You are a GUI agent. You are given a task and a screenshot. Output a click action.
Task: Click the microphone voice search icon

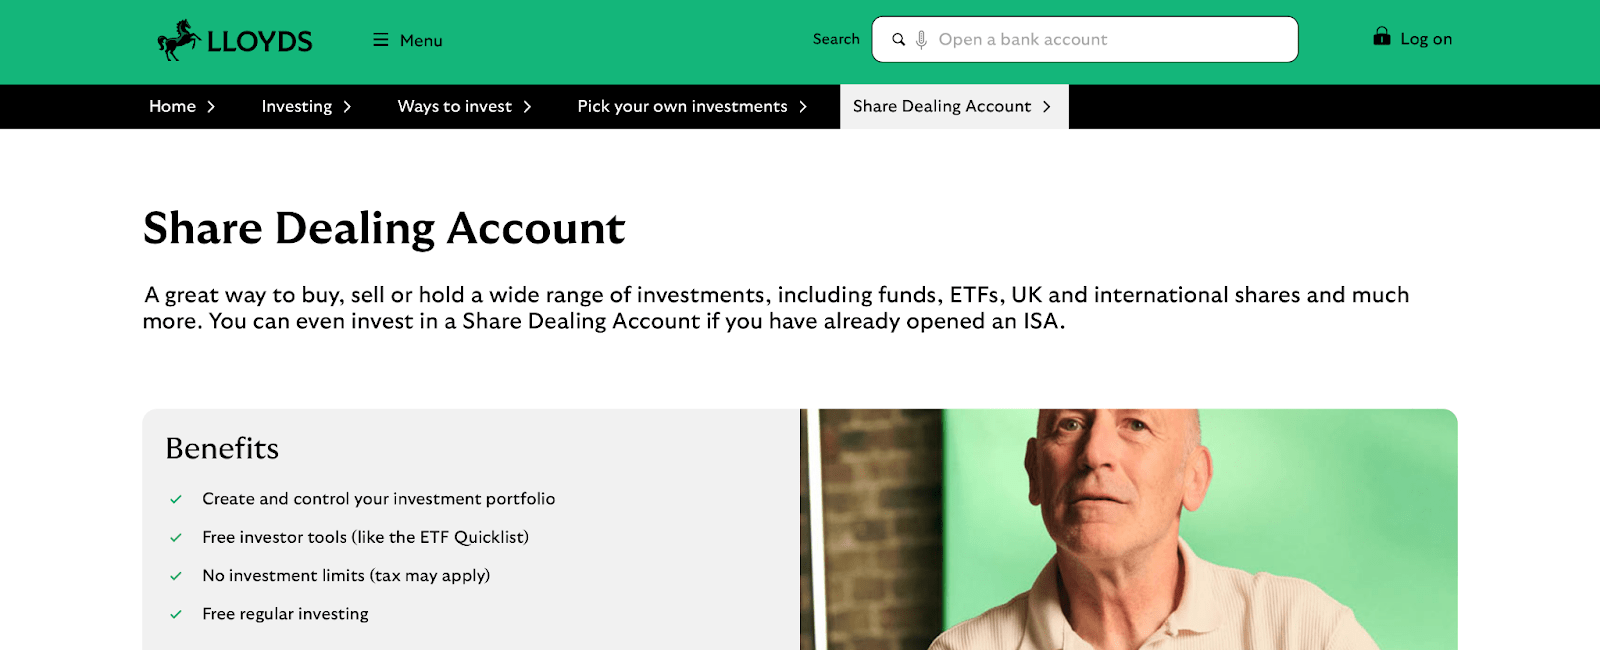(921, 40)
